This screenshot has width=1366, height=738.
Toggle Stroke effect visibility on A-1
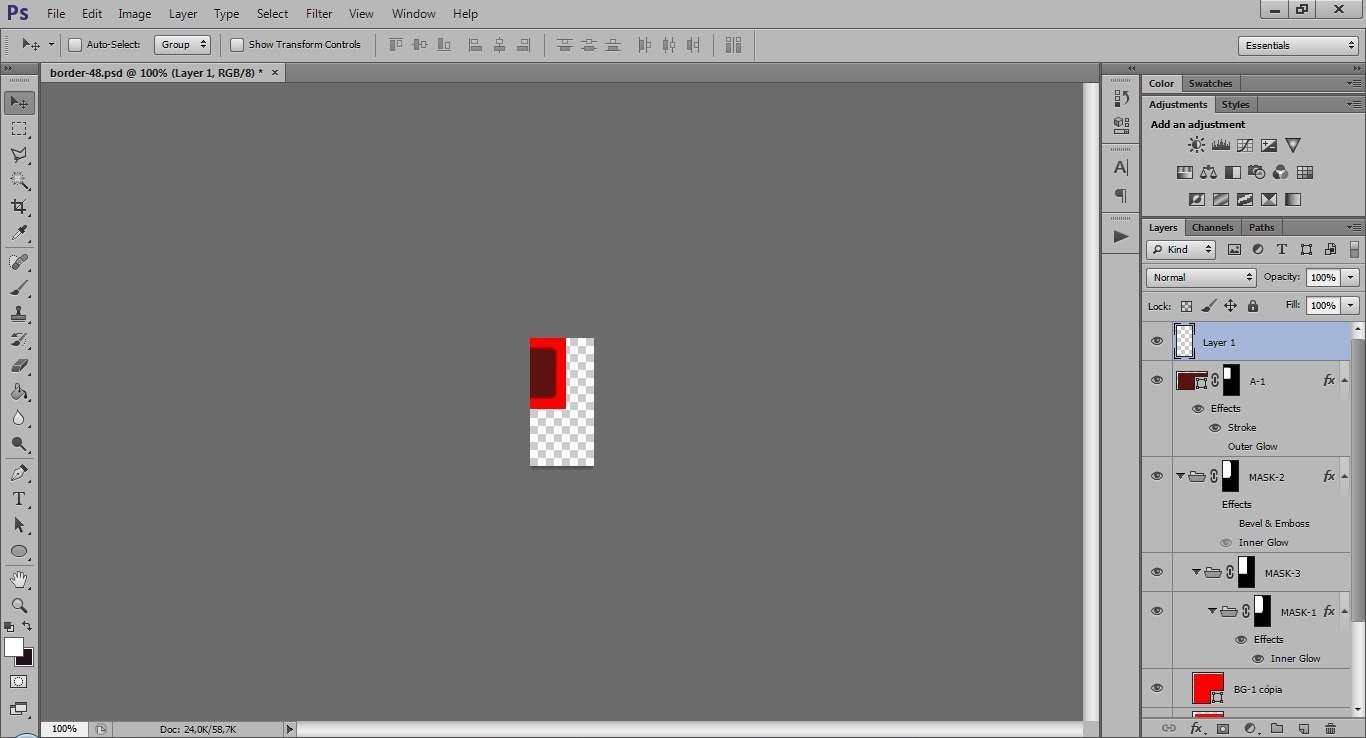click(1215, 428)
